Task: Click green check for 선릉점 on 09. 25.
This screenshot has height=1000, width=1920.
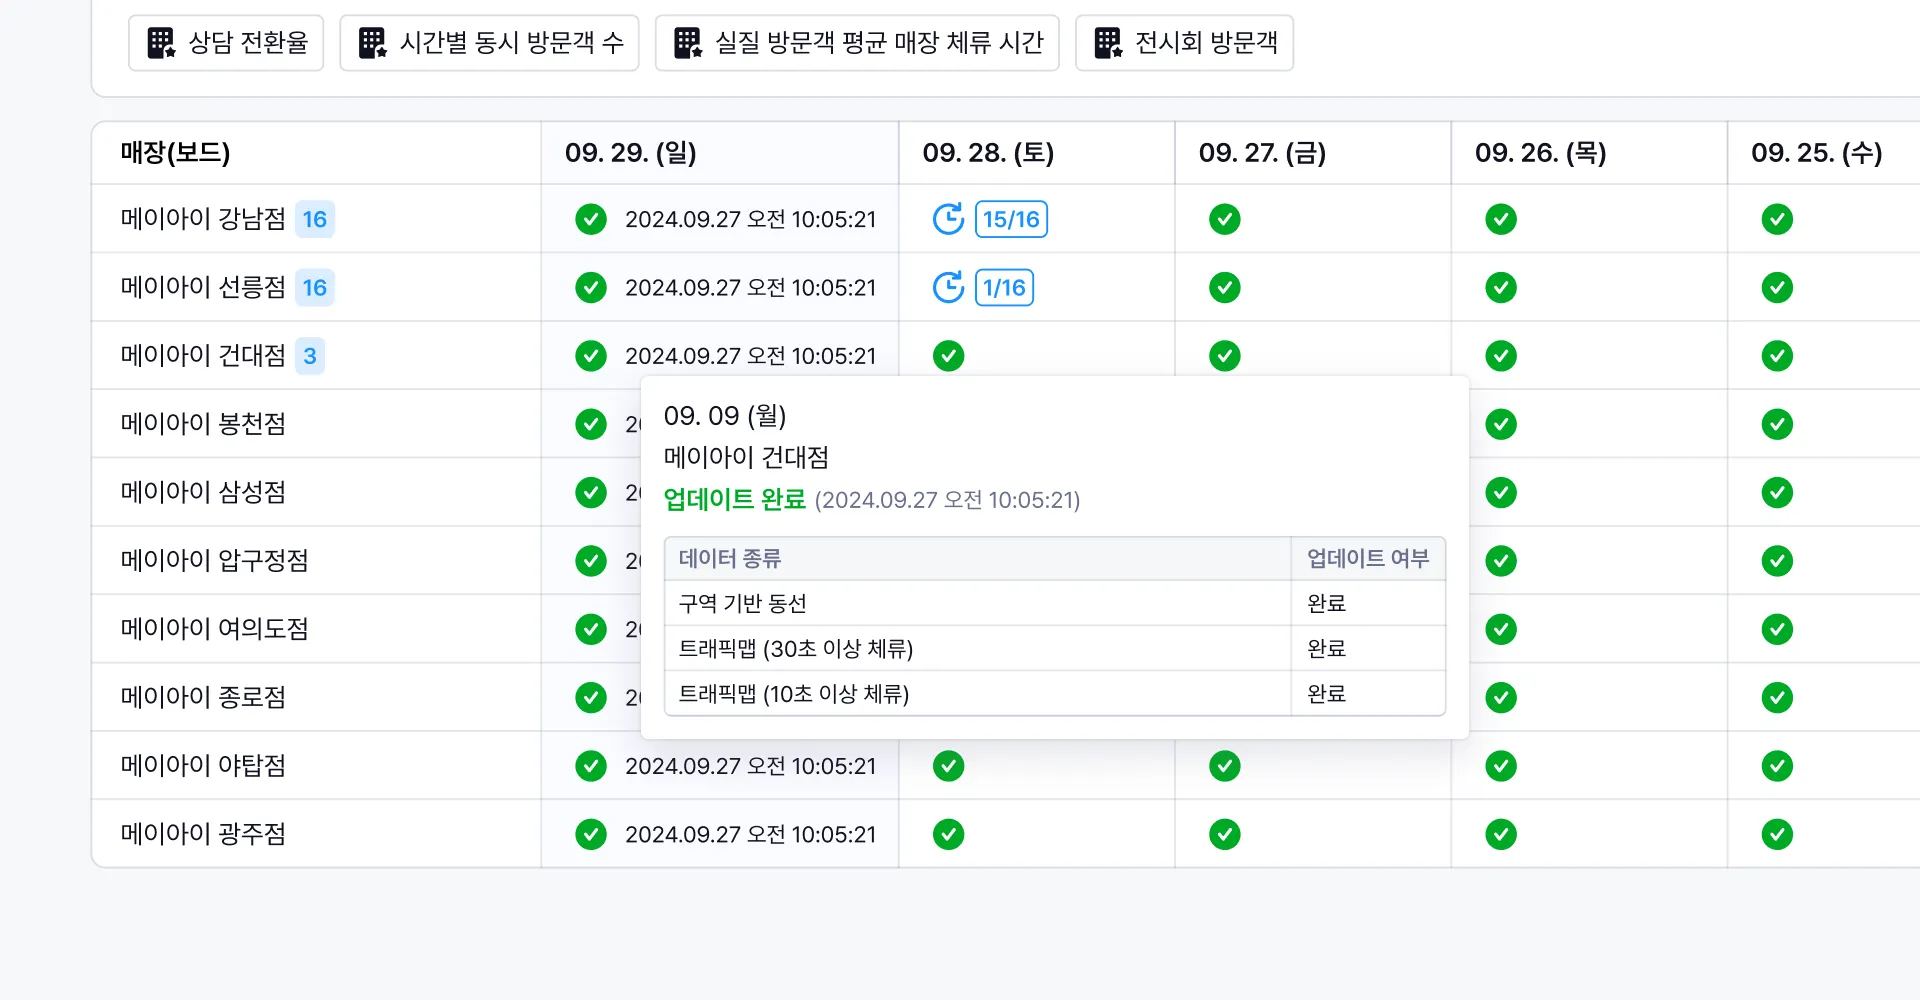Action: click(1776, 288)
